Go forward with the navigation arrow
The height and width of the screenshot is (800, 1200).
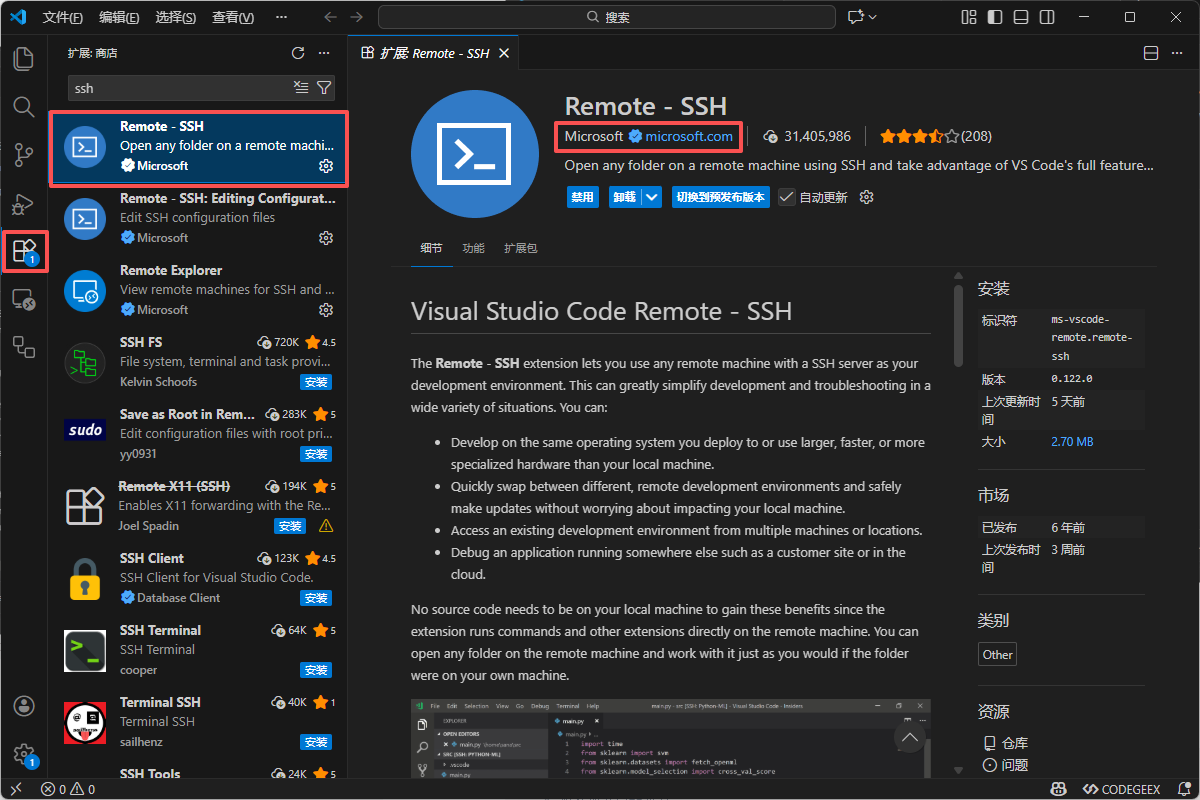(359, 17)
